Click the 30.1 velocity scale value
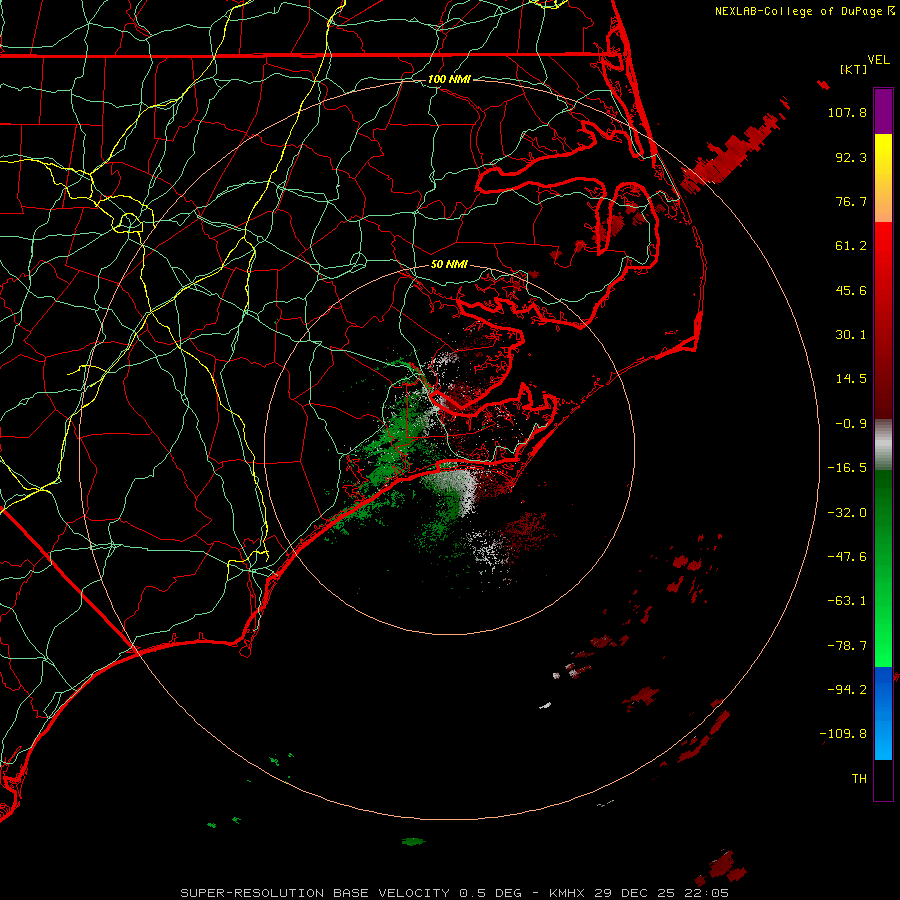This screenshot has height=900, width=900. click(851, 335)
